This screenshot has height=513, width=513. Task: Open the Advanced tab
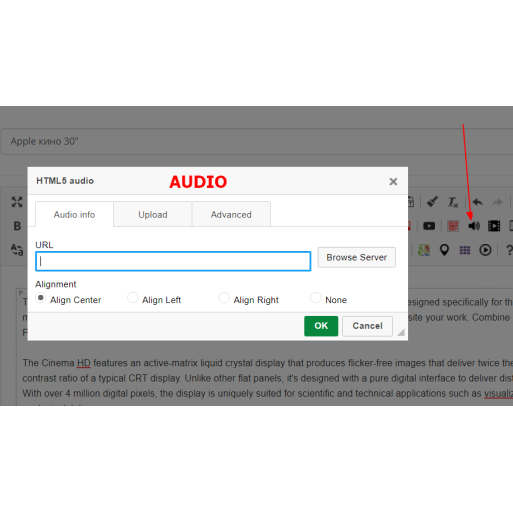coord(231,214)
